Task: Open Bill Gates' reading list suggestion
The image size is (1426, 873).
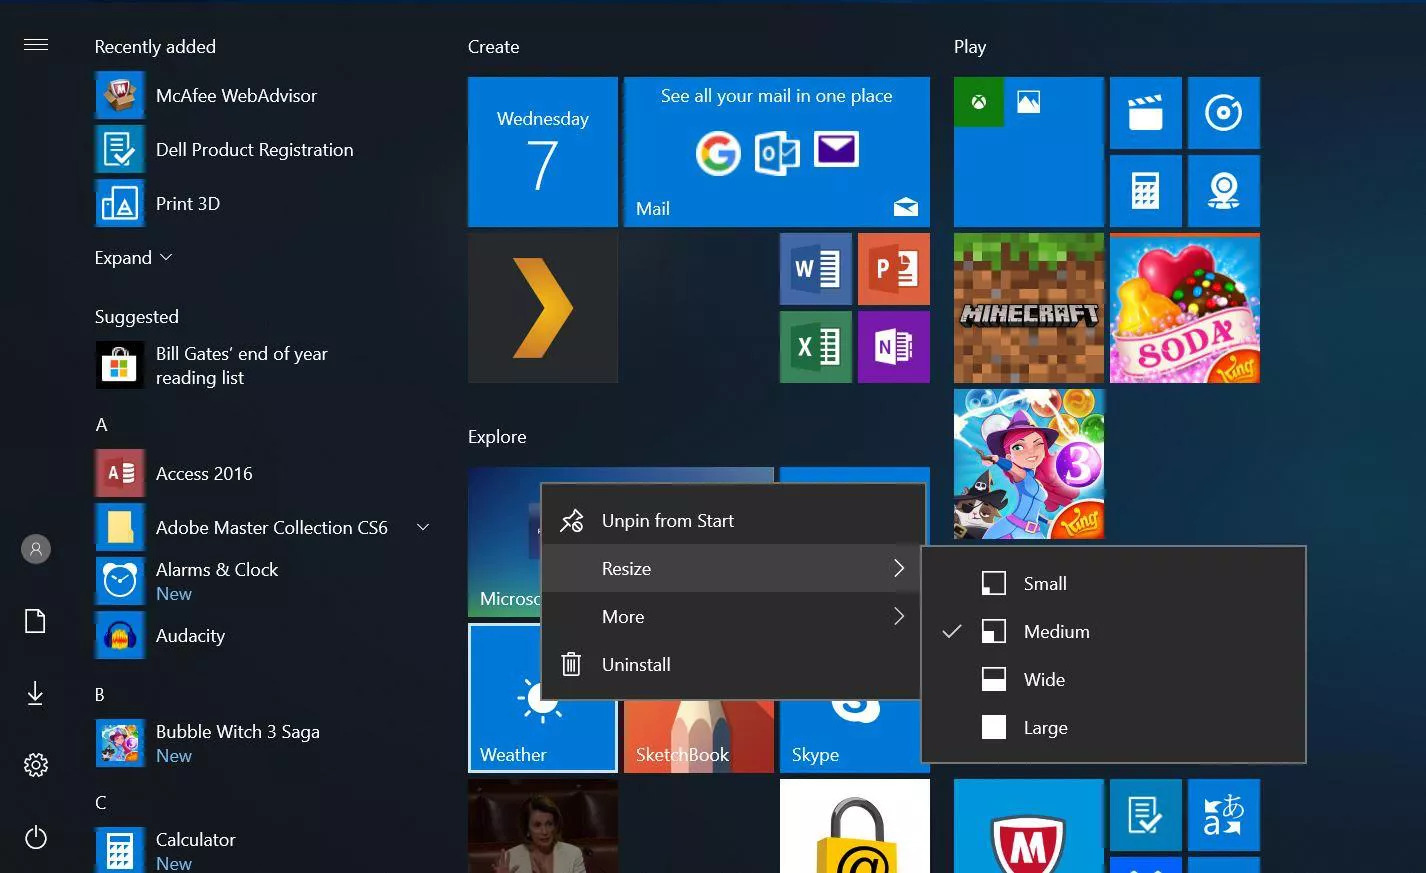Action: (x=241, y=365)
